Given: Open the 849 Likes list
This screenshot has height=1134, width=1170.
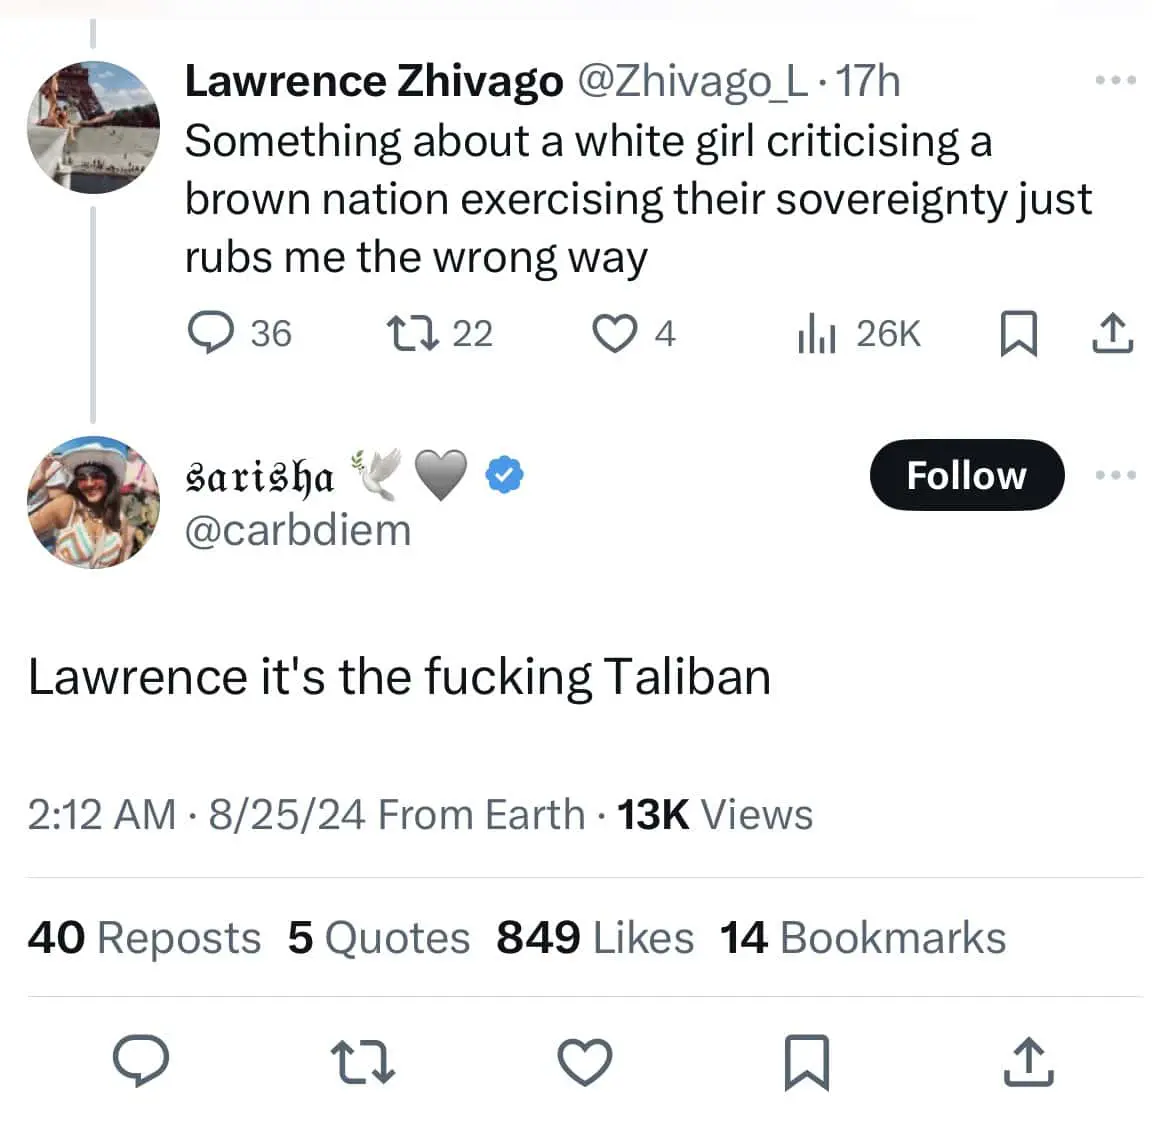Looking at the screenshot, I should 594,937.
